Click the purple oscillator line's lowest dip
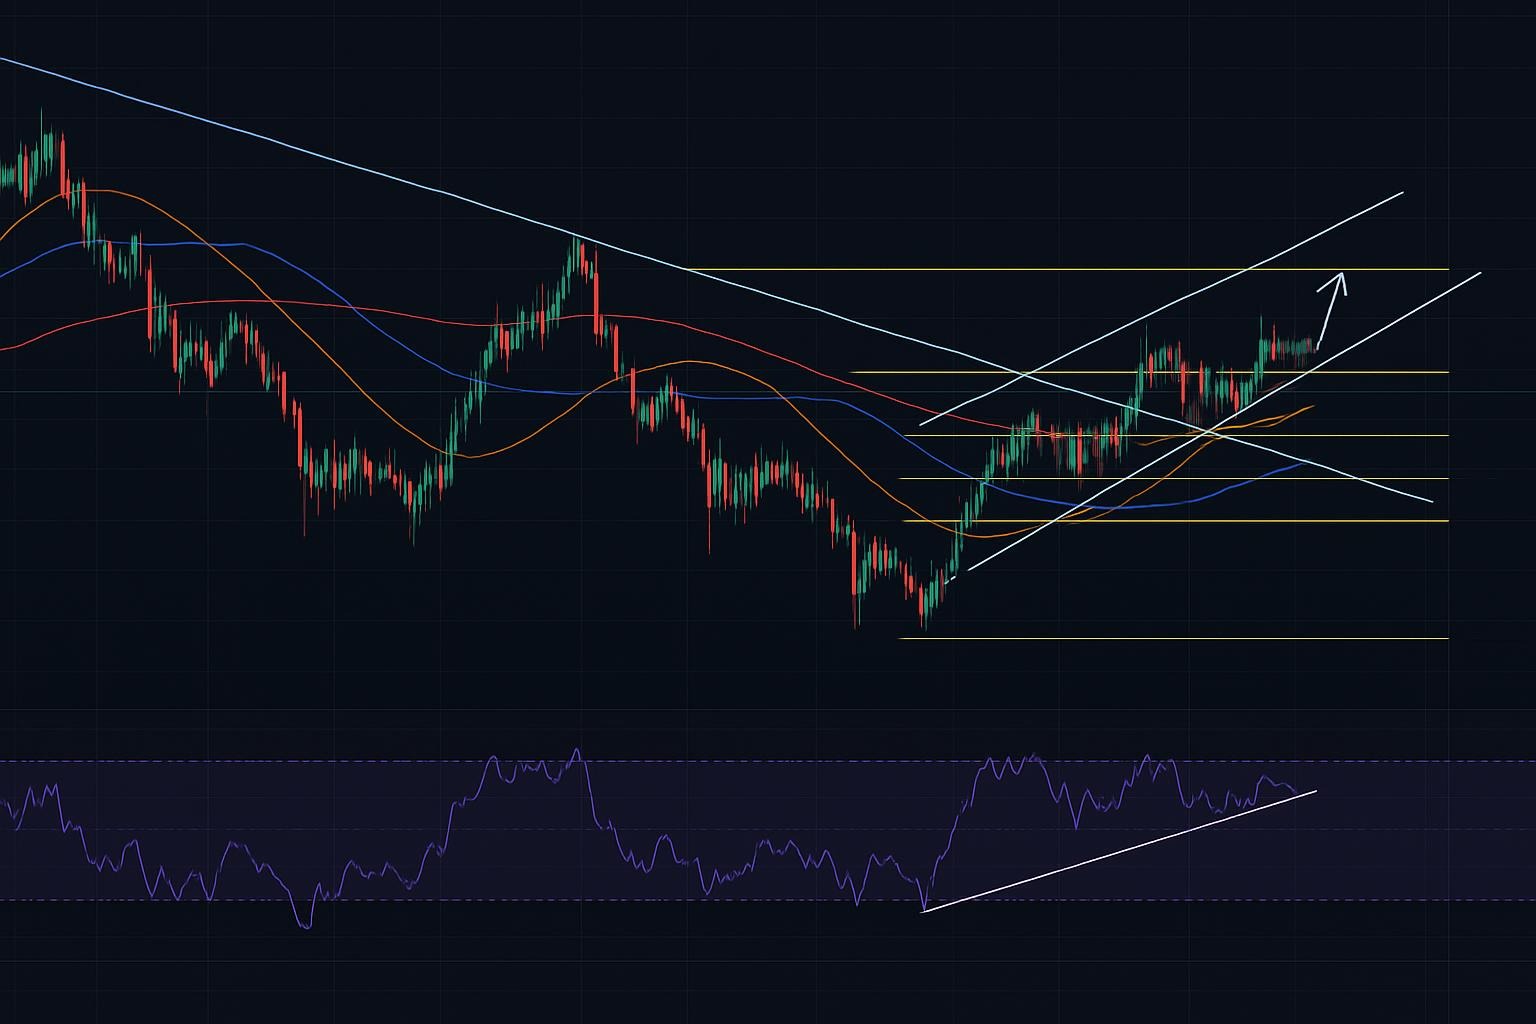Image resolution: width=1536 pixels, height=1024 pixels. 306,925
